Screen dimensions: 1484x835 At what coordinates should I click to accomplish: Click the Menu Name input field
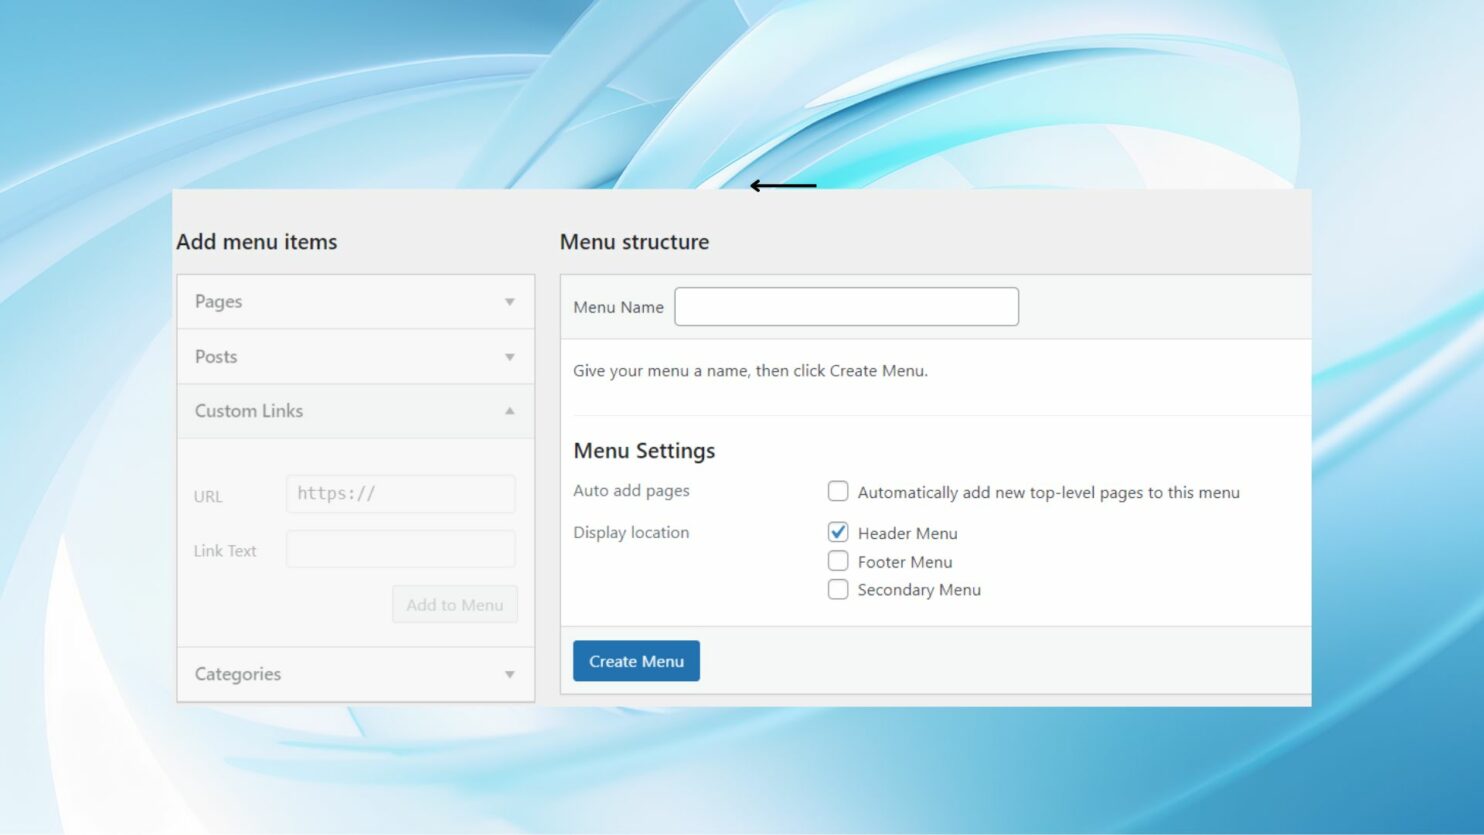click(x=846, y=306)
